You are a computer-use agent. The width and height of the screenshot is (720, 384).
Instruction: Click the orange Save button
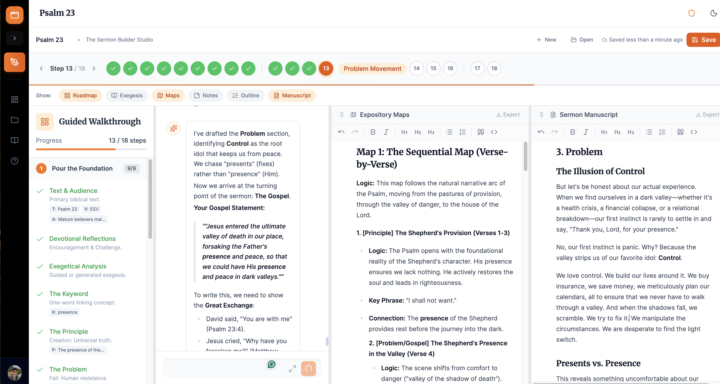tap(703, 40)
